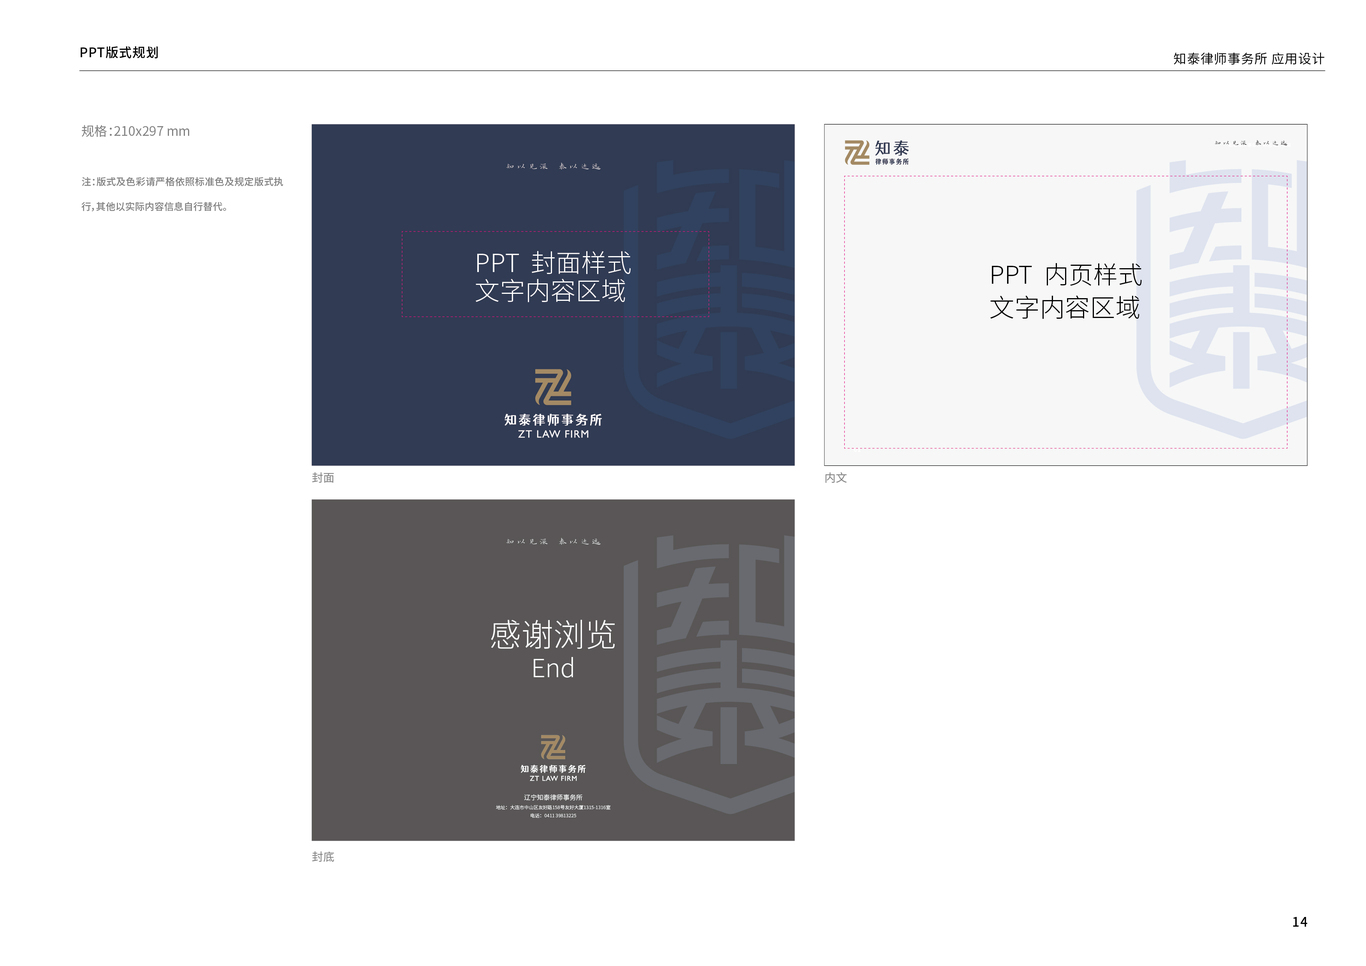Click the slogan in the inner slide's top-right

(1251, 143)
